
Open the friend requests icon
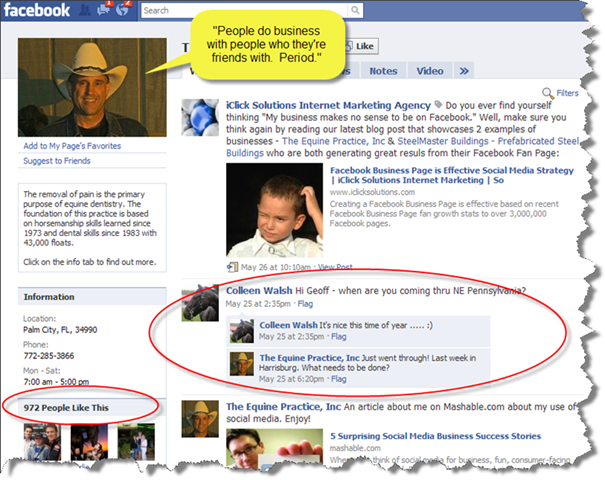coord(84,10)
